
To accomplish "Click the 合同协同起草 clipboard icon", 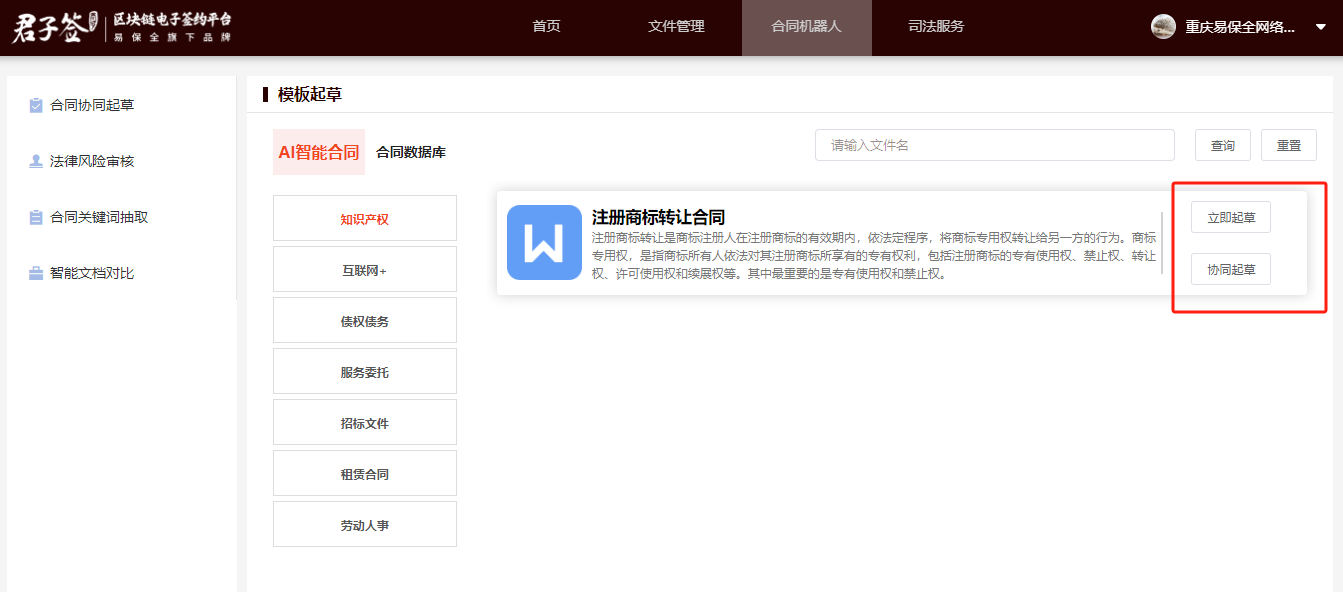I will coord(36,105).
